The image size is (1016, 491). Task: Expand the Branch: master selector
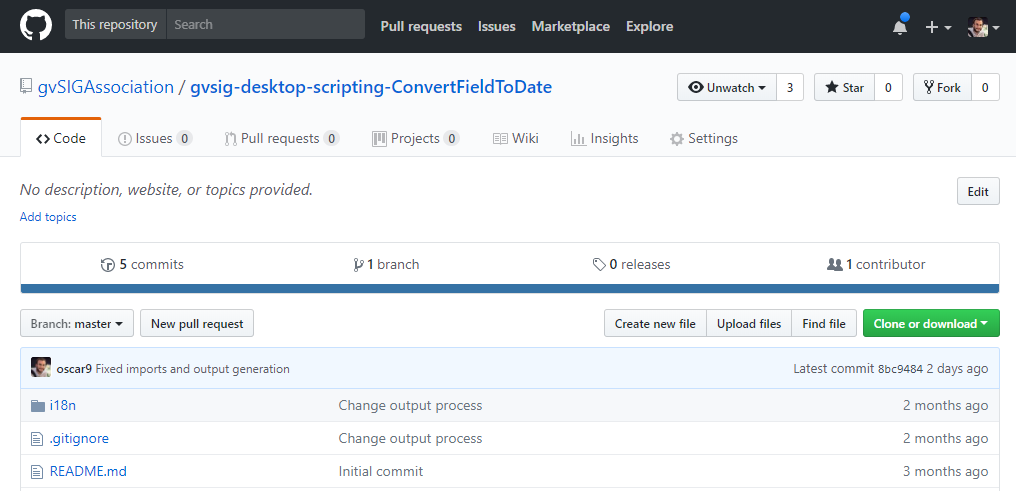(x=77, y=324)
